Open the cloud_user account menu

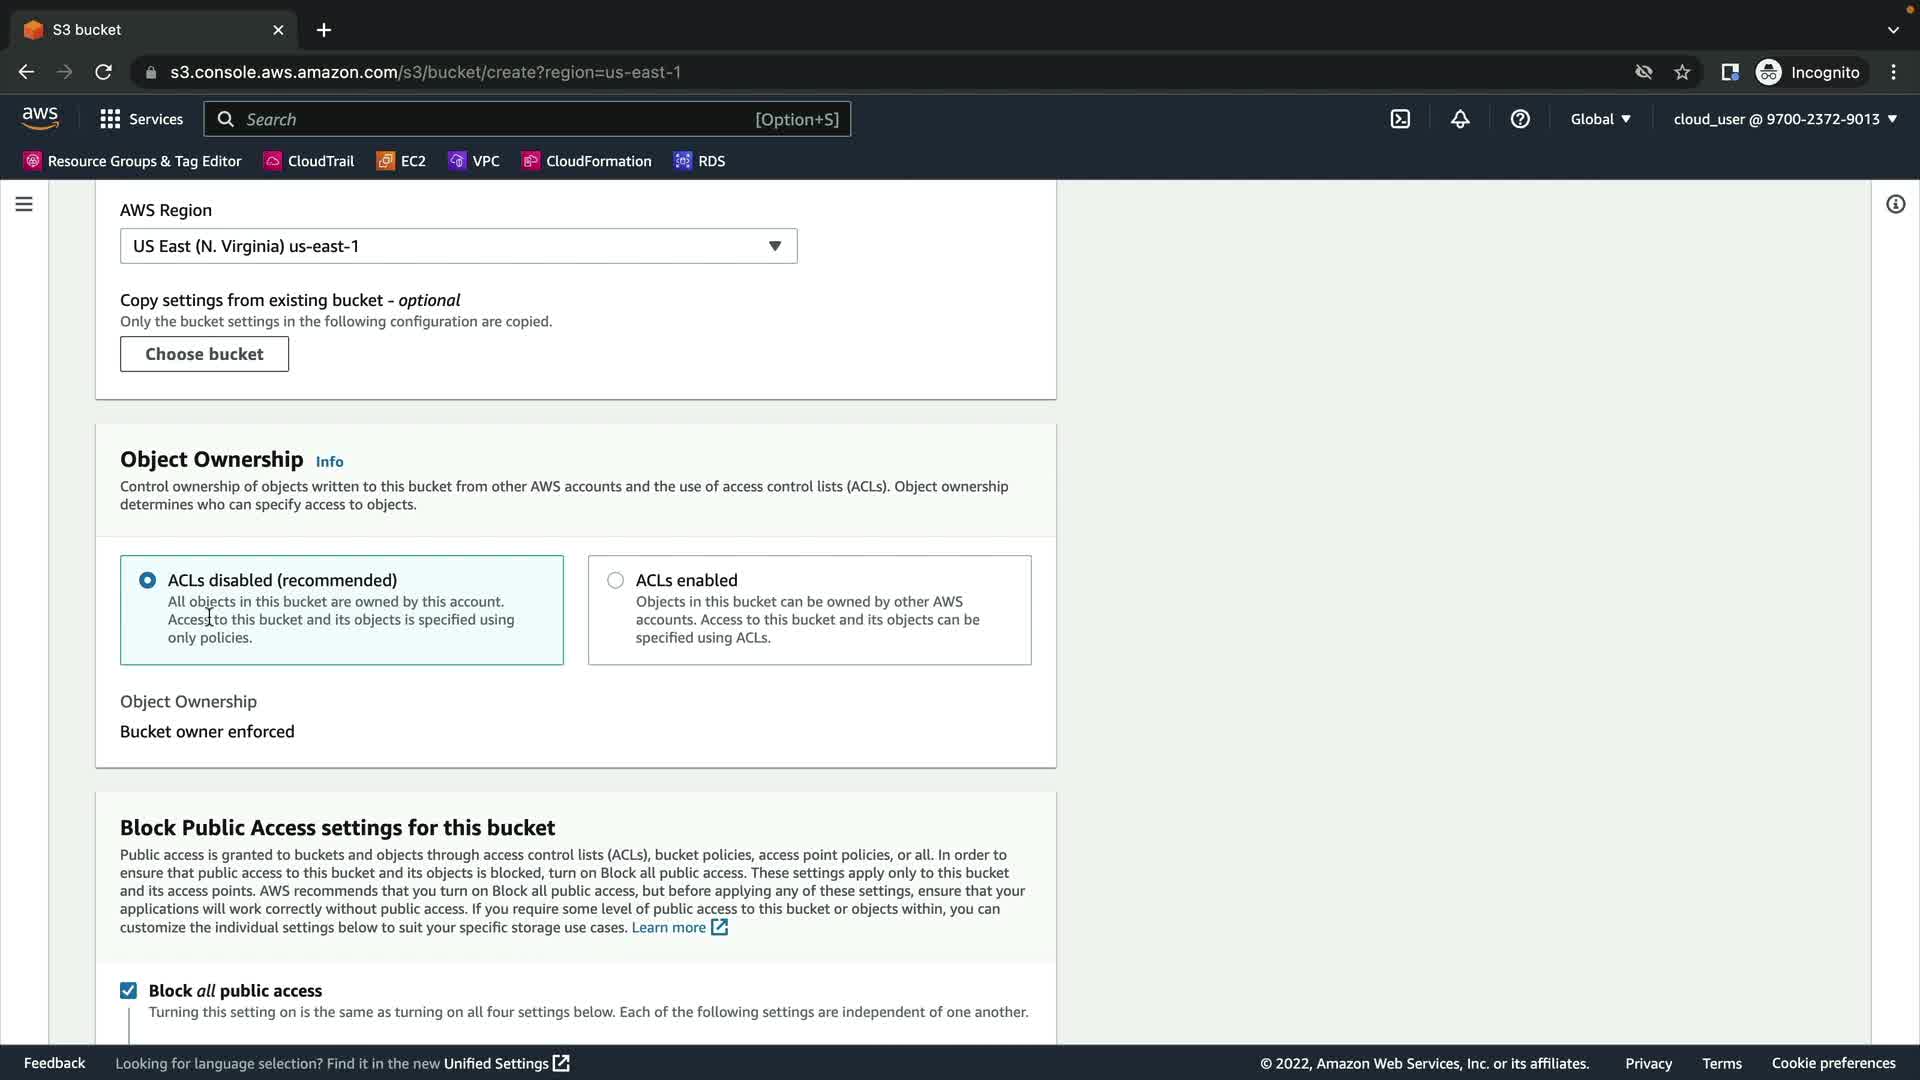tap(1785, 119)
